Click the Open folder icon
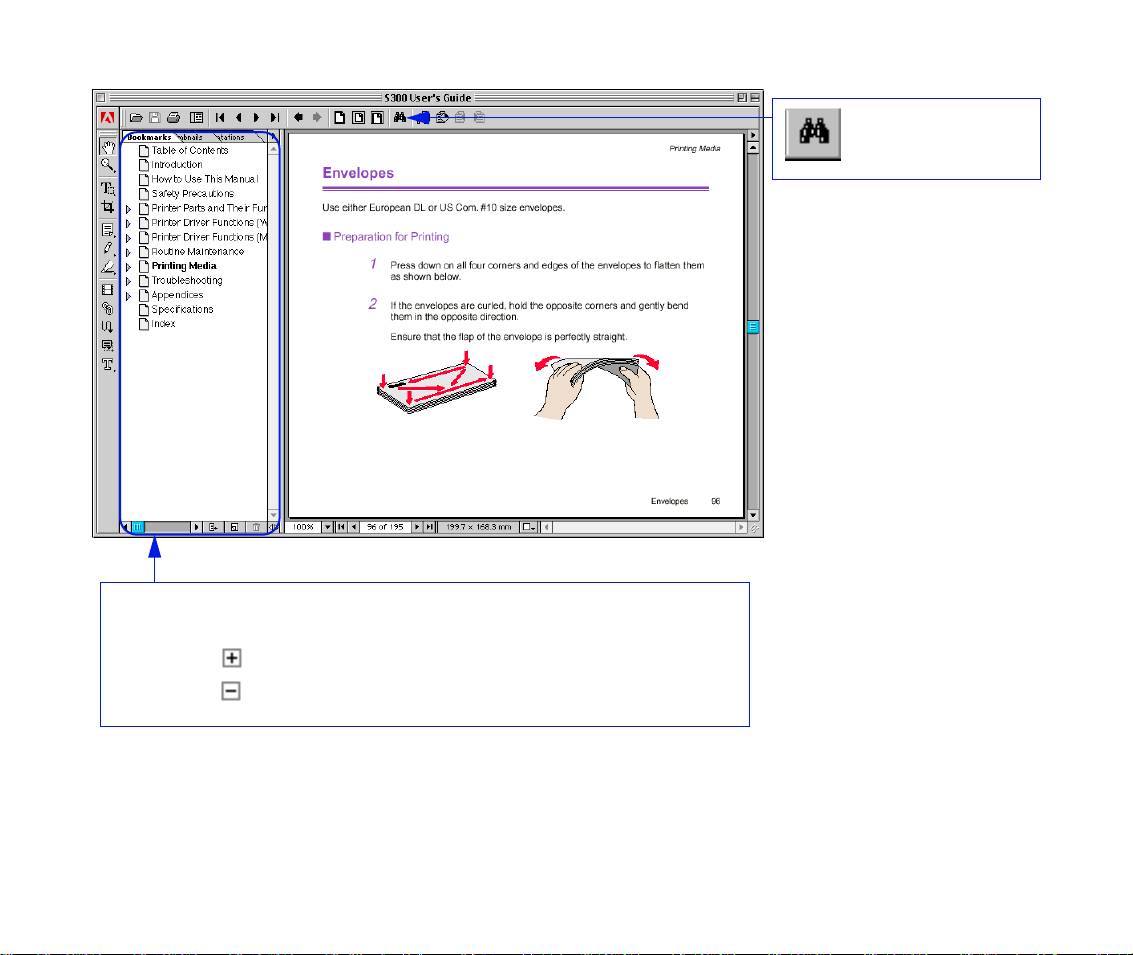Image resolution: width=1133 pixels, height=955 pixels. click(136, 118)
